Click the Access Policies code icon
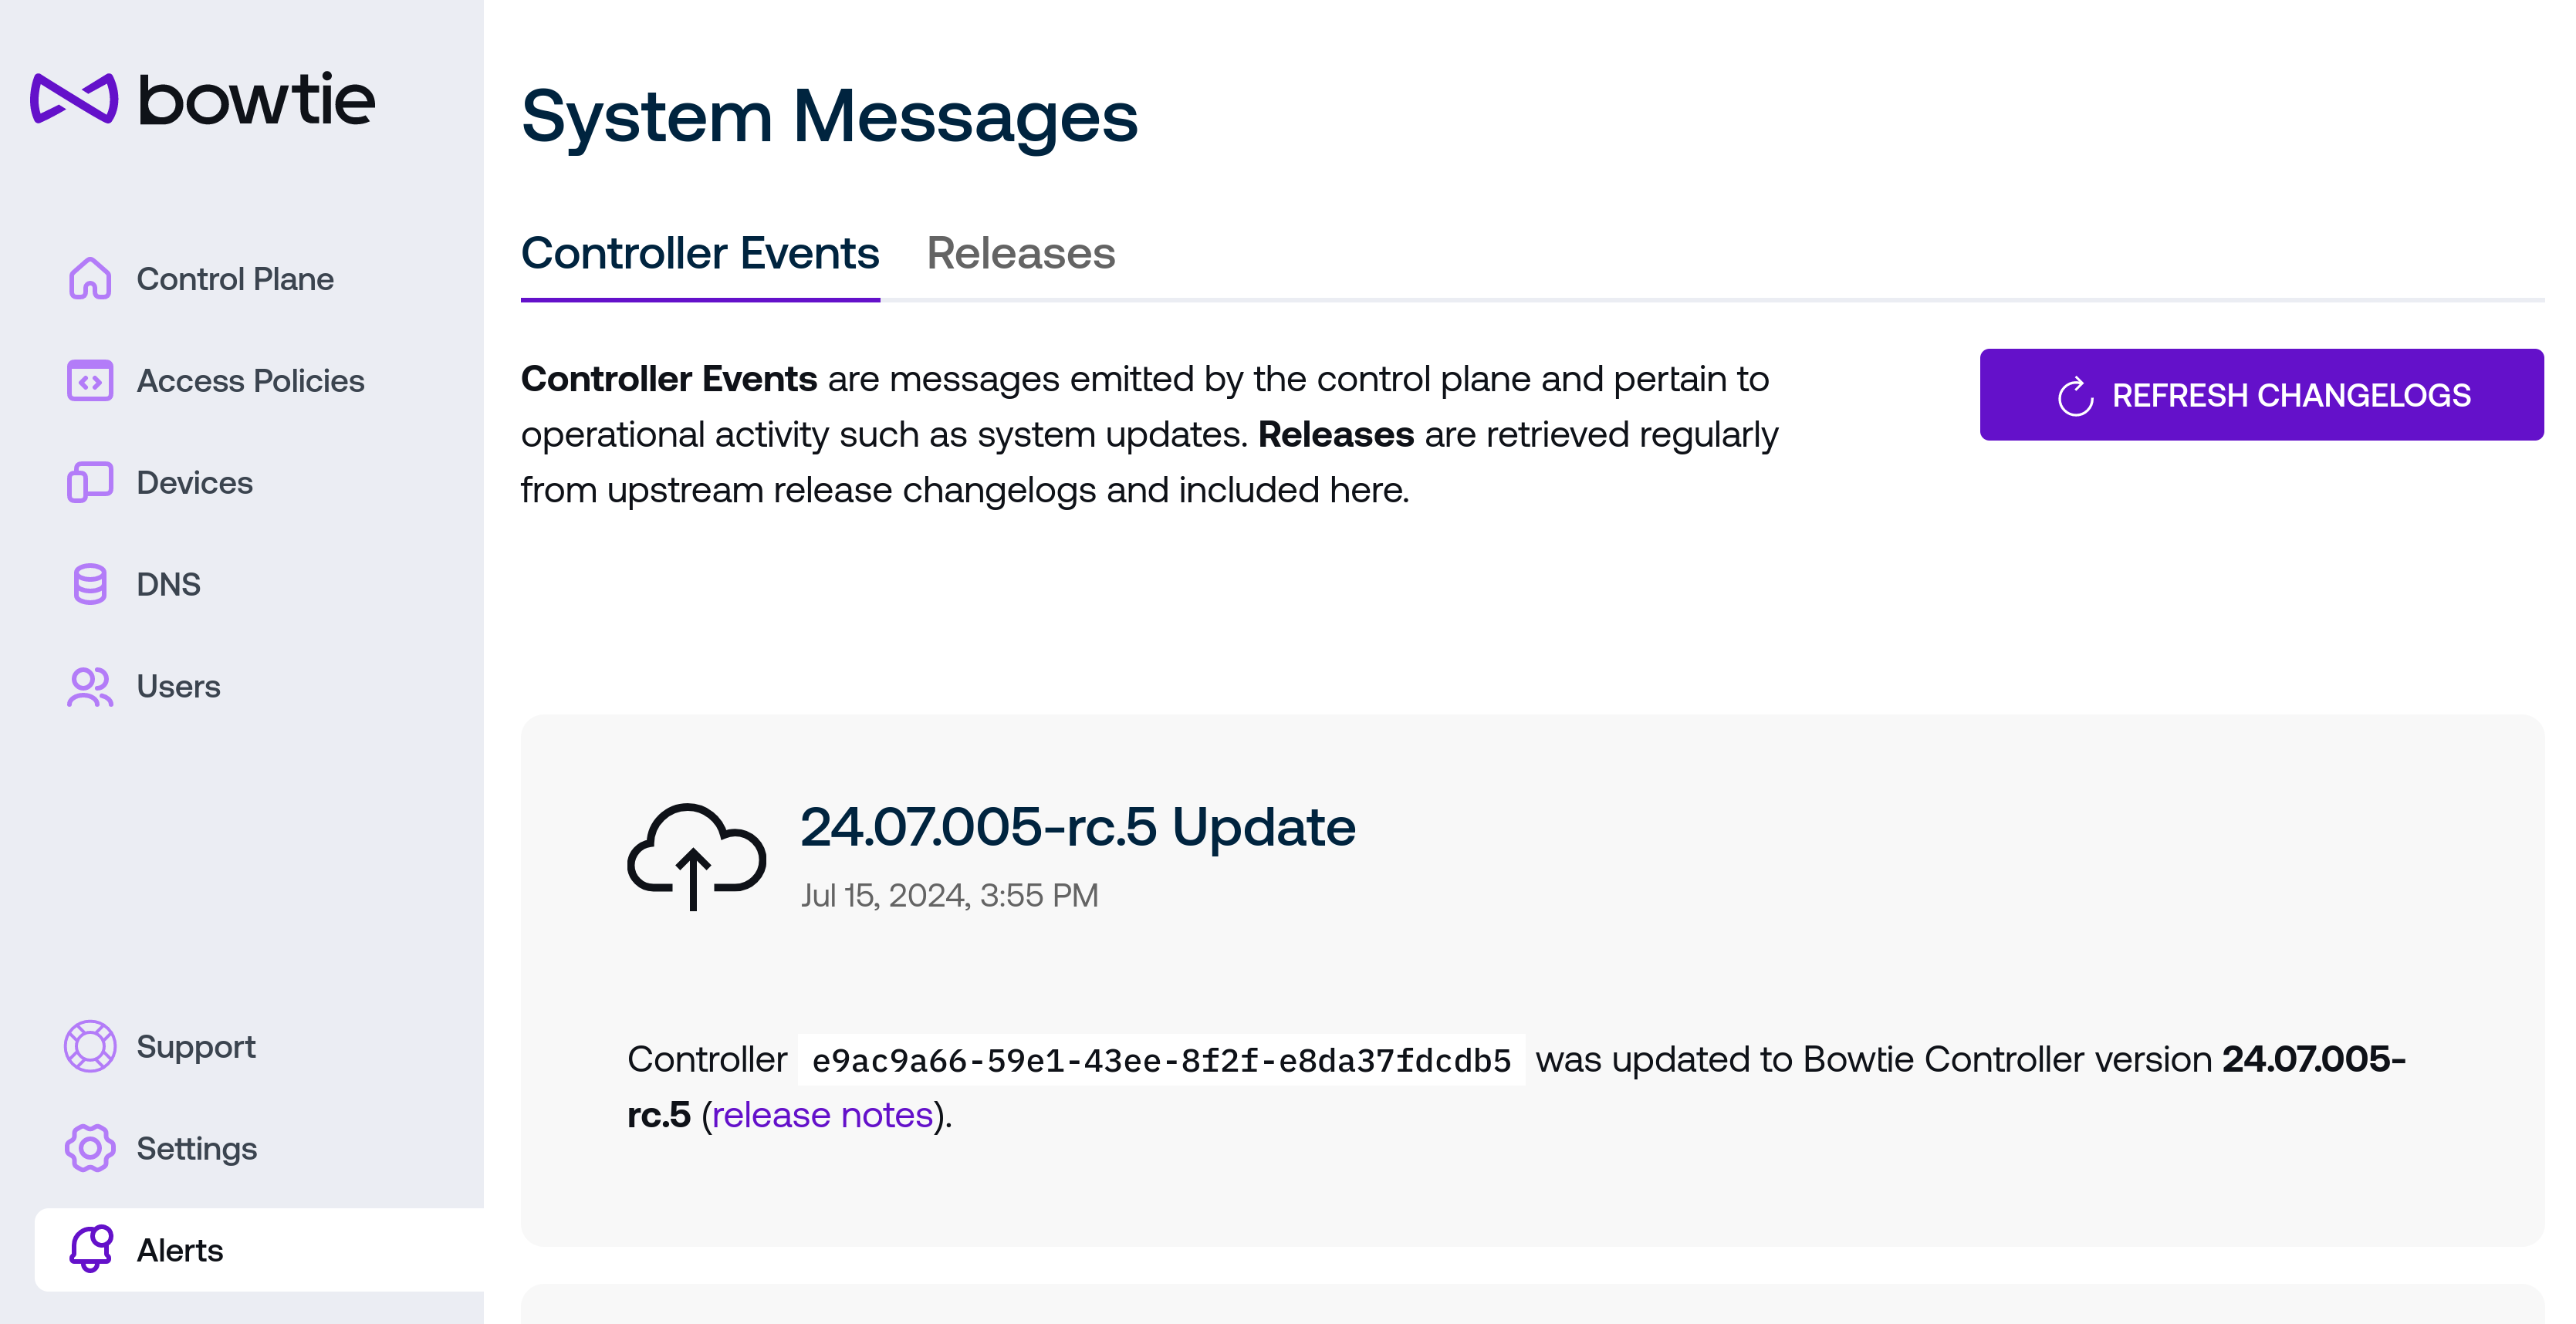 point(90,380)
